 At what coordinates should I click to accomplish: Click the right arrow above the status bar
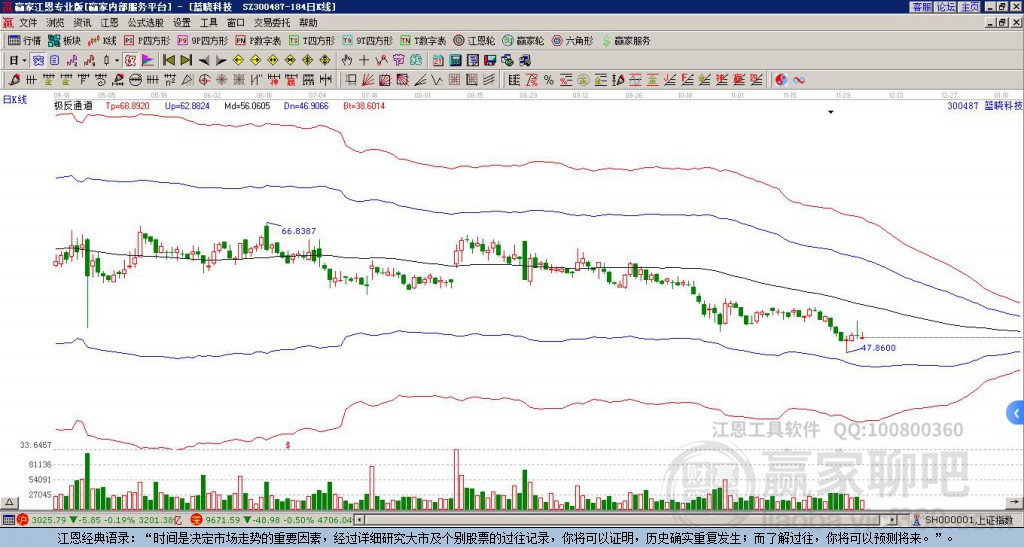1016,502
